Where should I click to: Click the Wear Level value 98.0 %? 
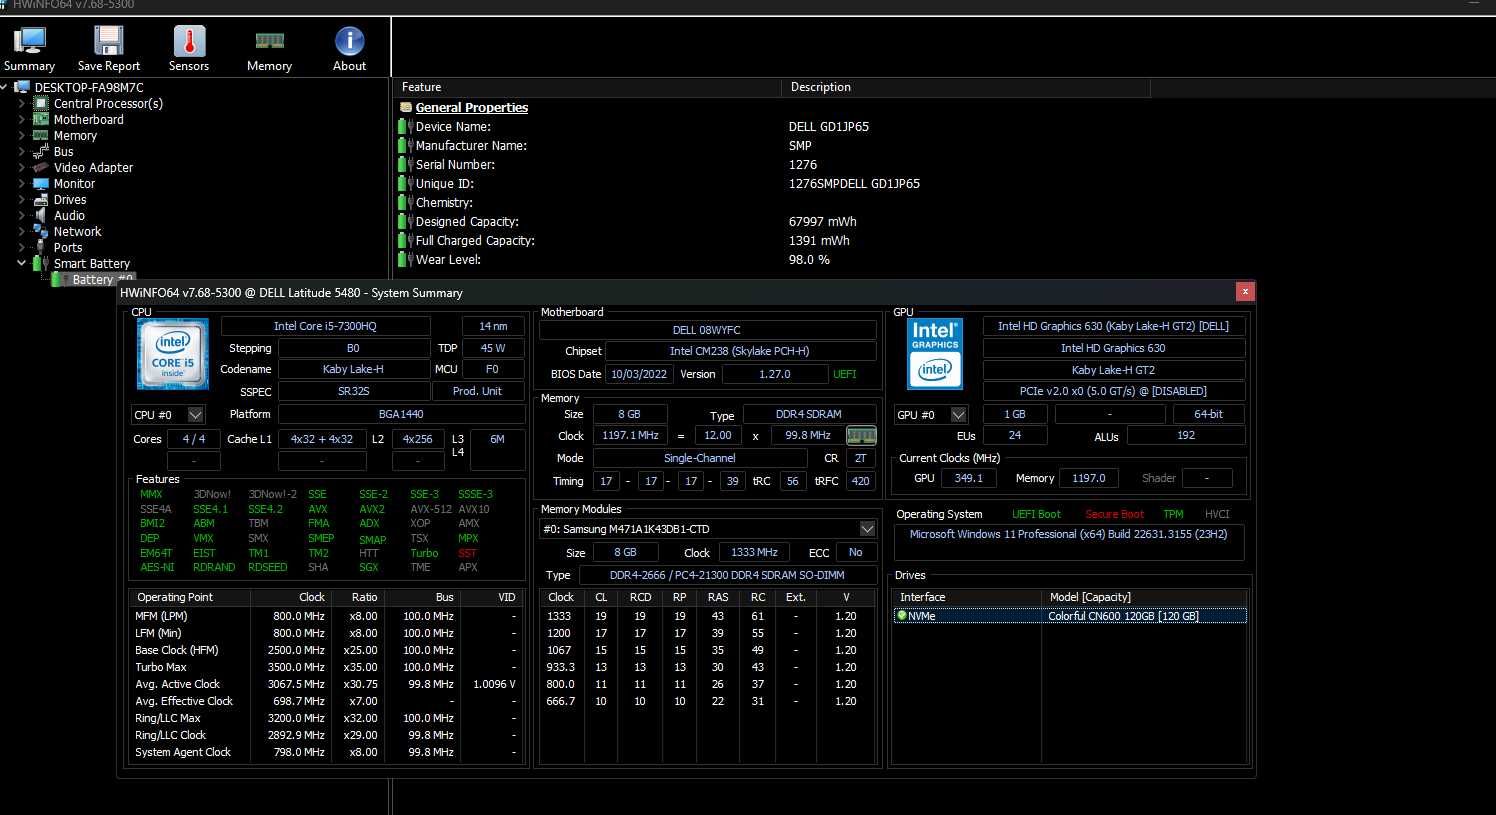[809, 259]
